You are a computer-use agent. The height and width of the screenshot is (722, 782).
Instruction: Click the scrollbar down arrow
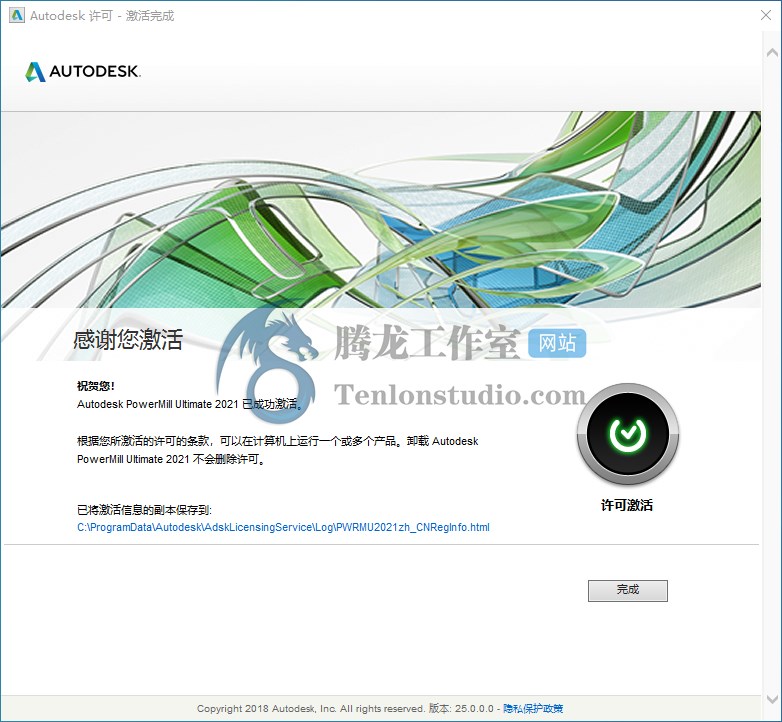click(772, 699)
